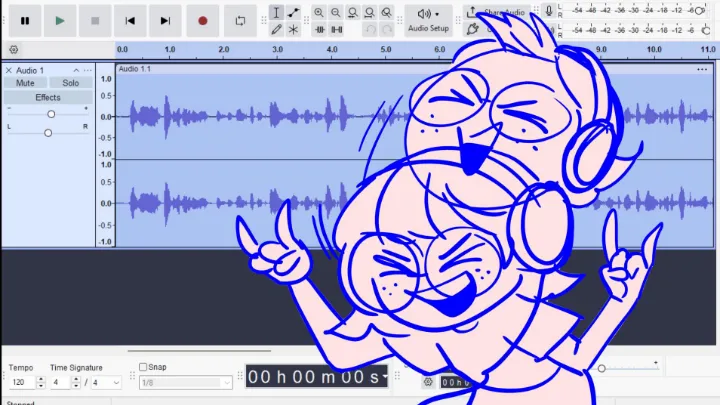Decrease tempo with the down stepper

point(41,385)
